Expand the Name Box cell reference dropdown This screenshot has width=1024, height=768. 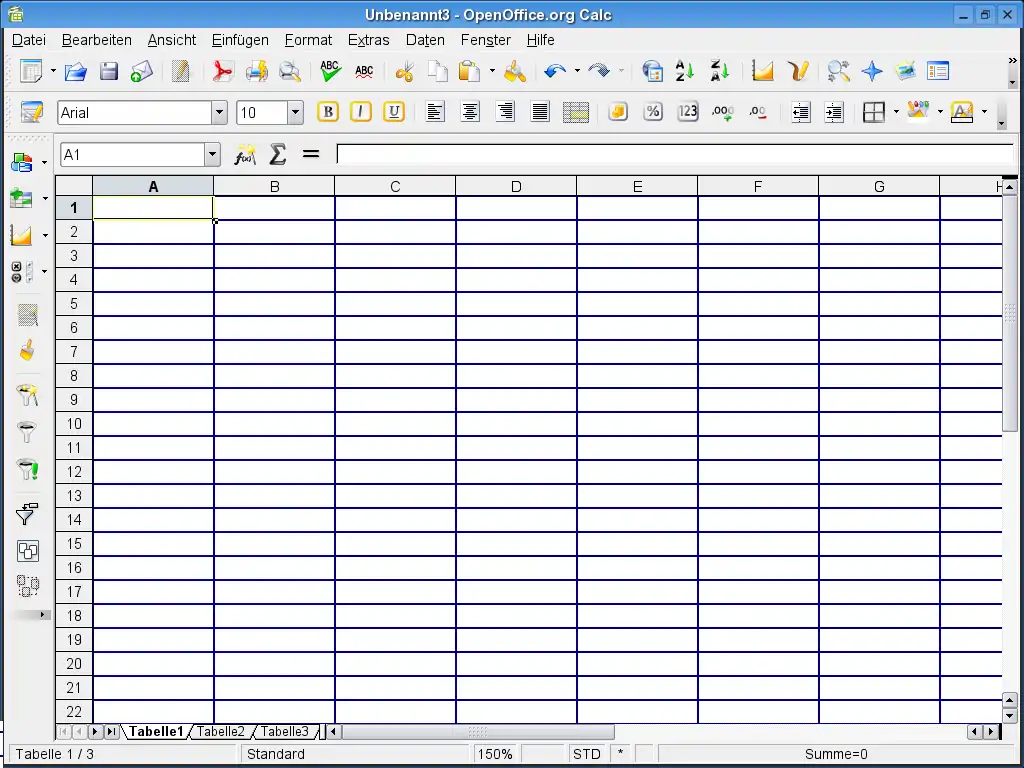click(x=212, y=155)
